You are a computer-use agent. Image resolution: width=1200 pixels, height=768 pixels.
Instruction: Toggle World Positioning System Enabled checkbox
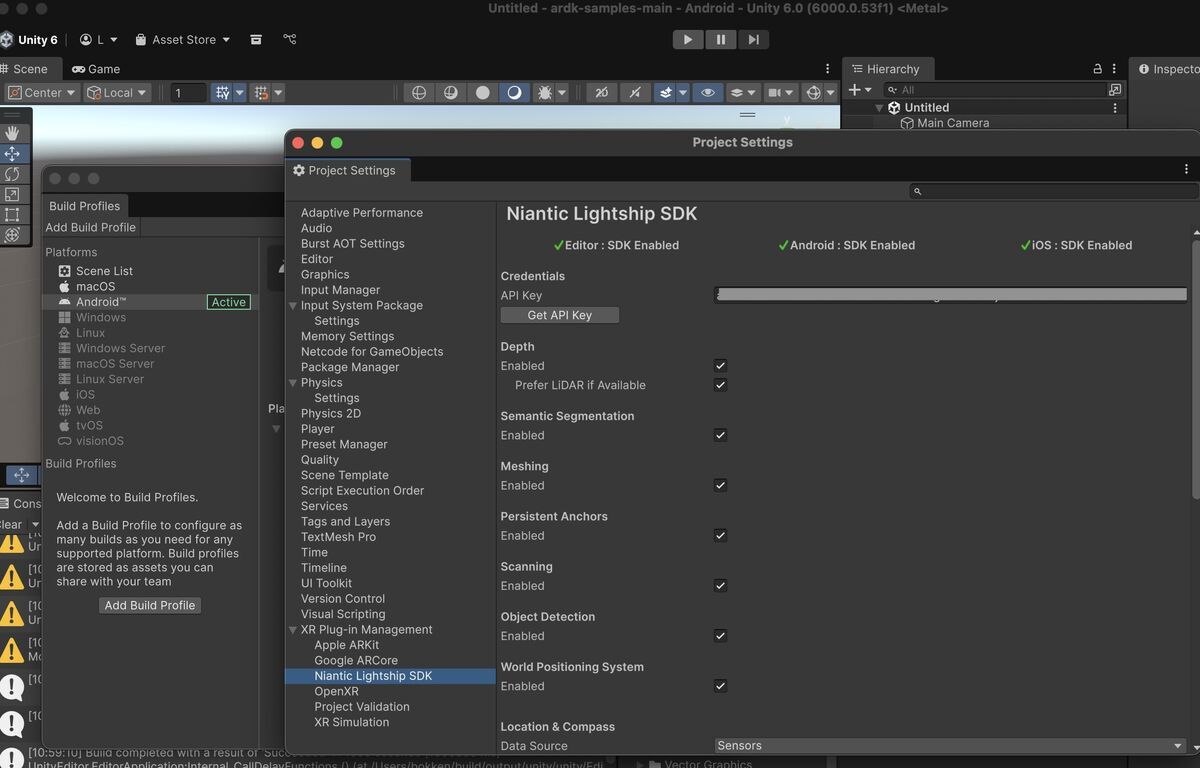tap(720, 686)
